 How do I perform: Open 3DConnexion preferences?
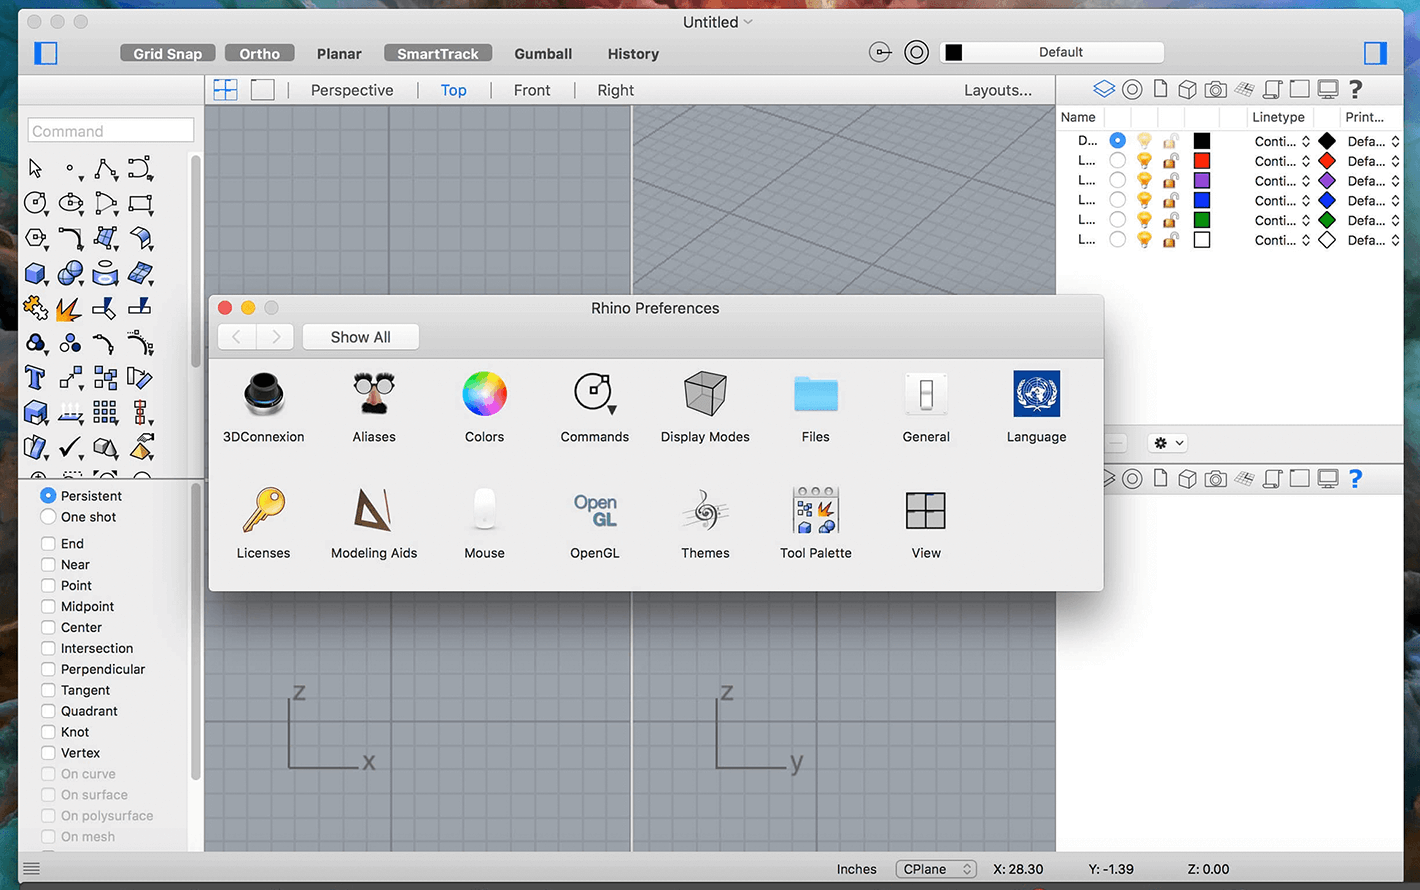pos(264,407)
